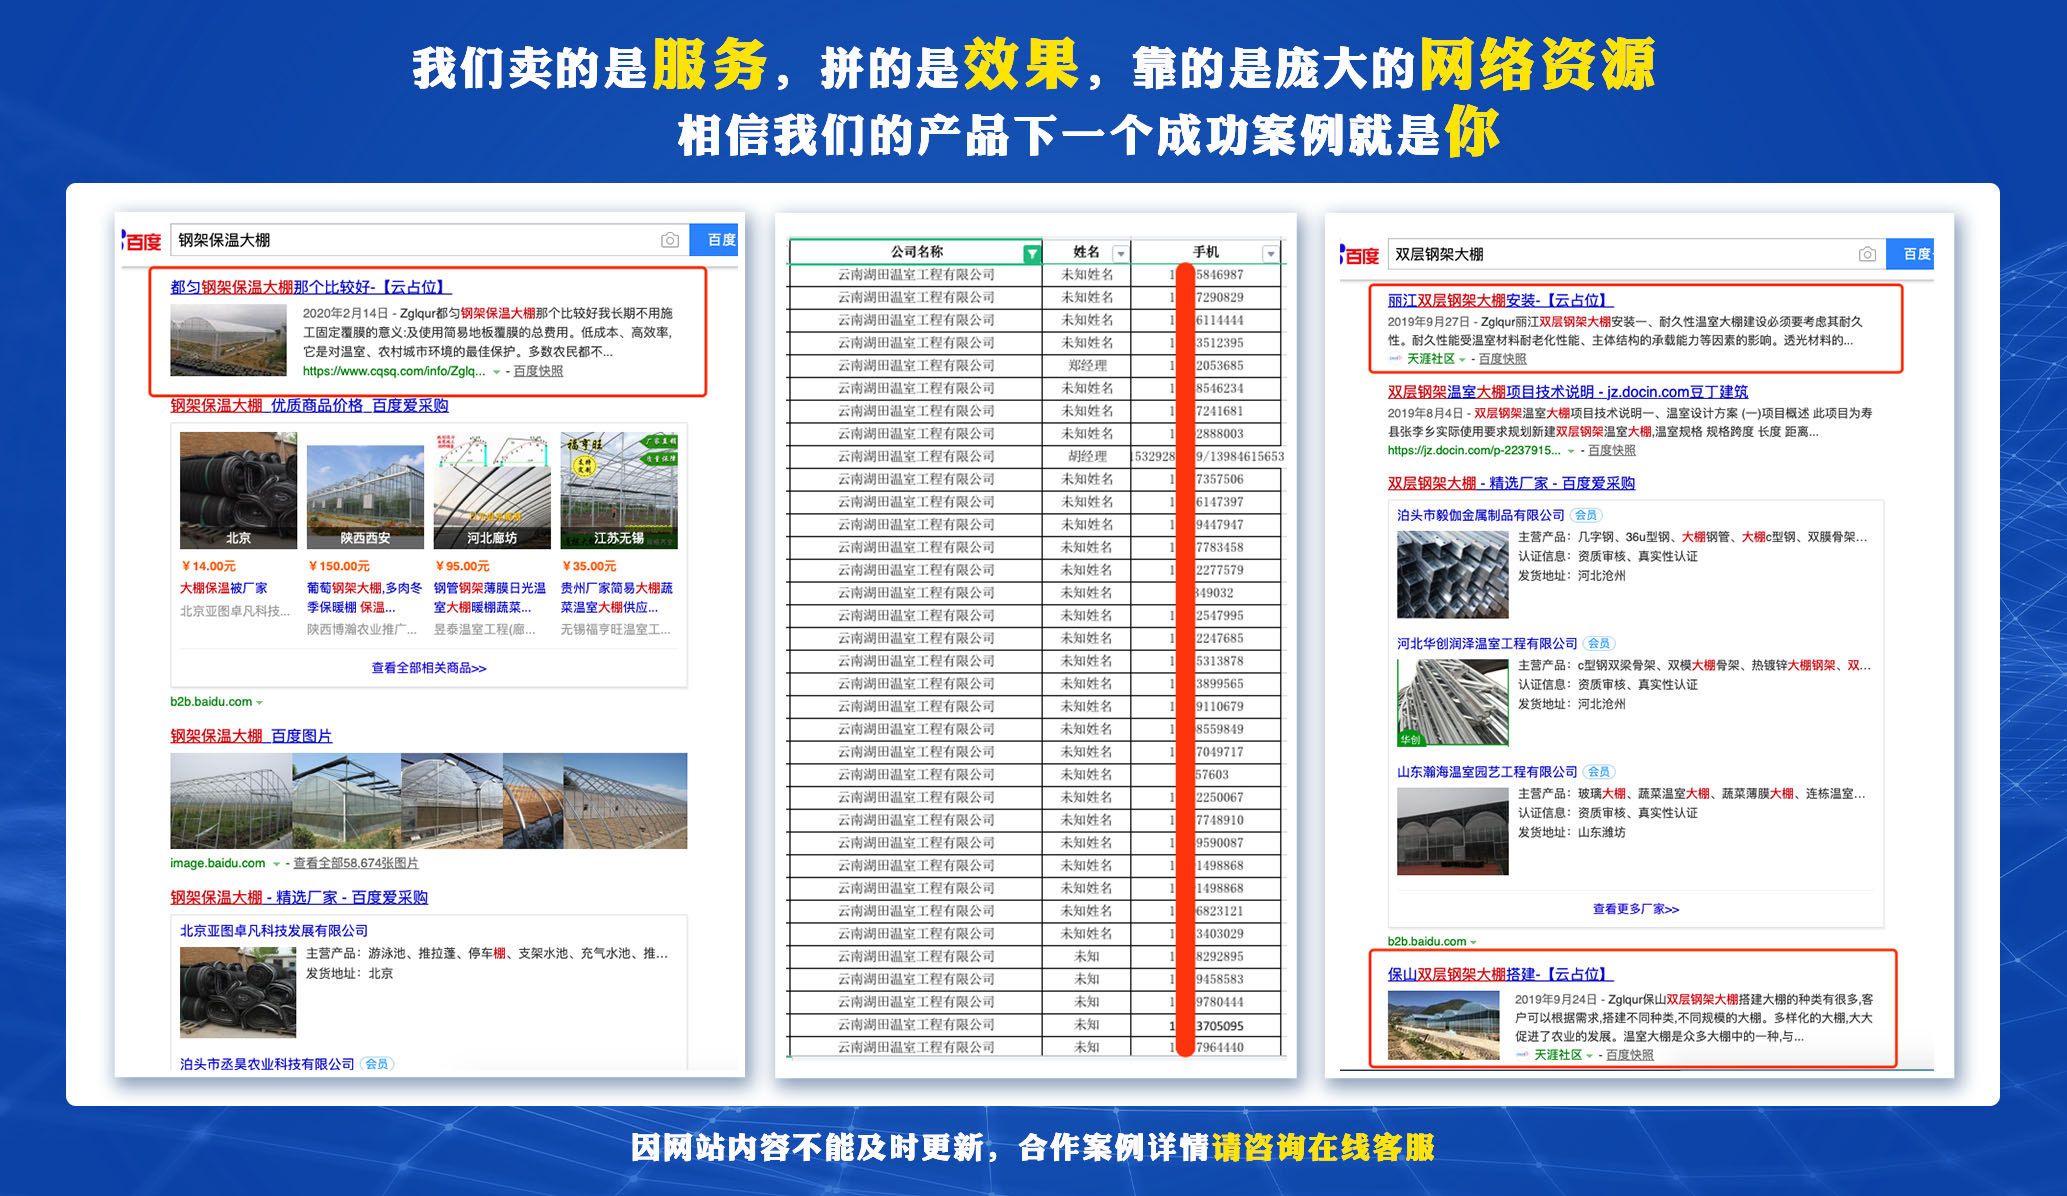2067x1196 pixels.
Task: Click camera icon in left Baidu search
Action: click(670, 240)
